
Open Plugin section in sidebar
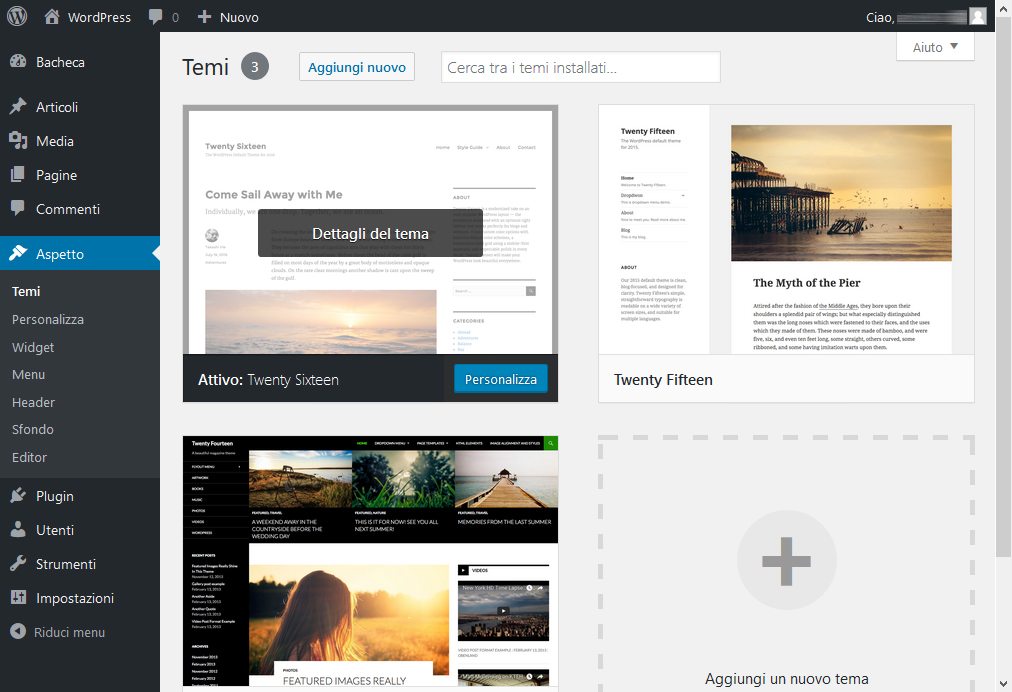55,496
